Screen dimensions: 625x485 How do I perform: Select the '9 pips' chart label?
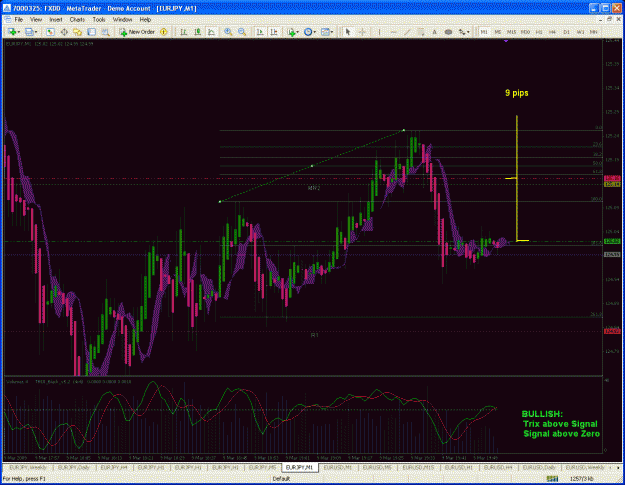pyautogui.click(x=517, y=93)
